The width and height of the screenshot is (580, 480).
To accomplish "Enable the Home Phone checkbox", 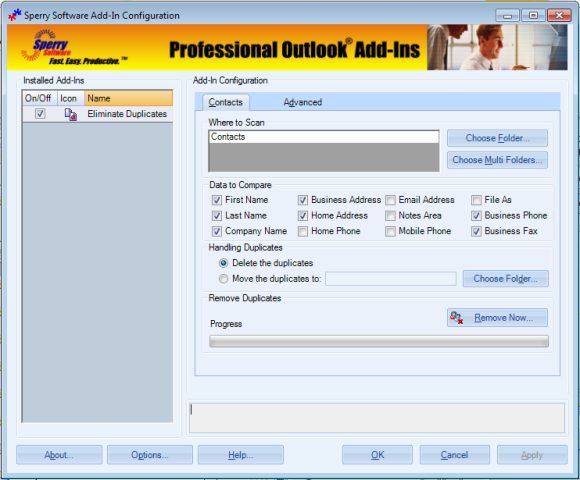I will pos(303,231).
